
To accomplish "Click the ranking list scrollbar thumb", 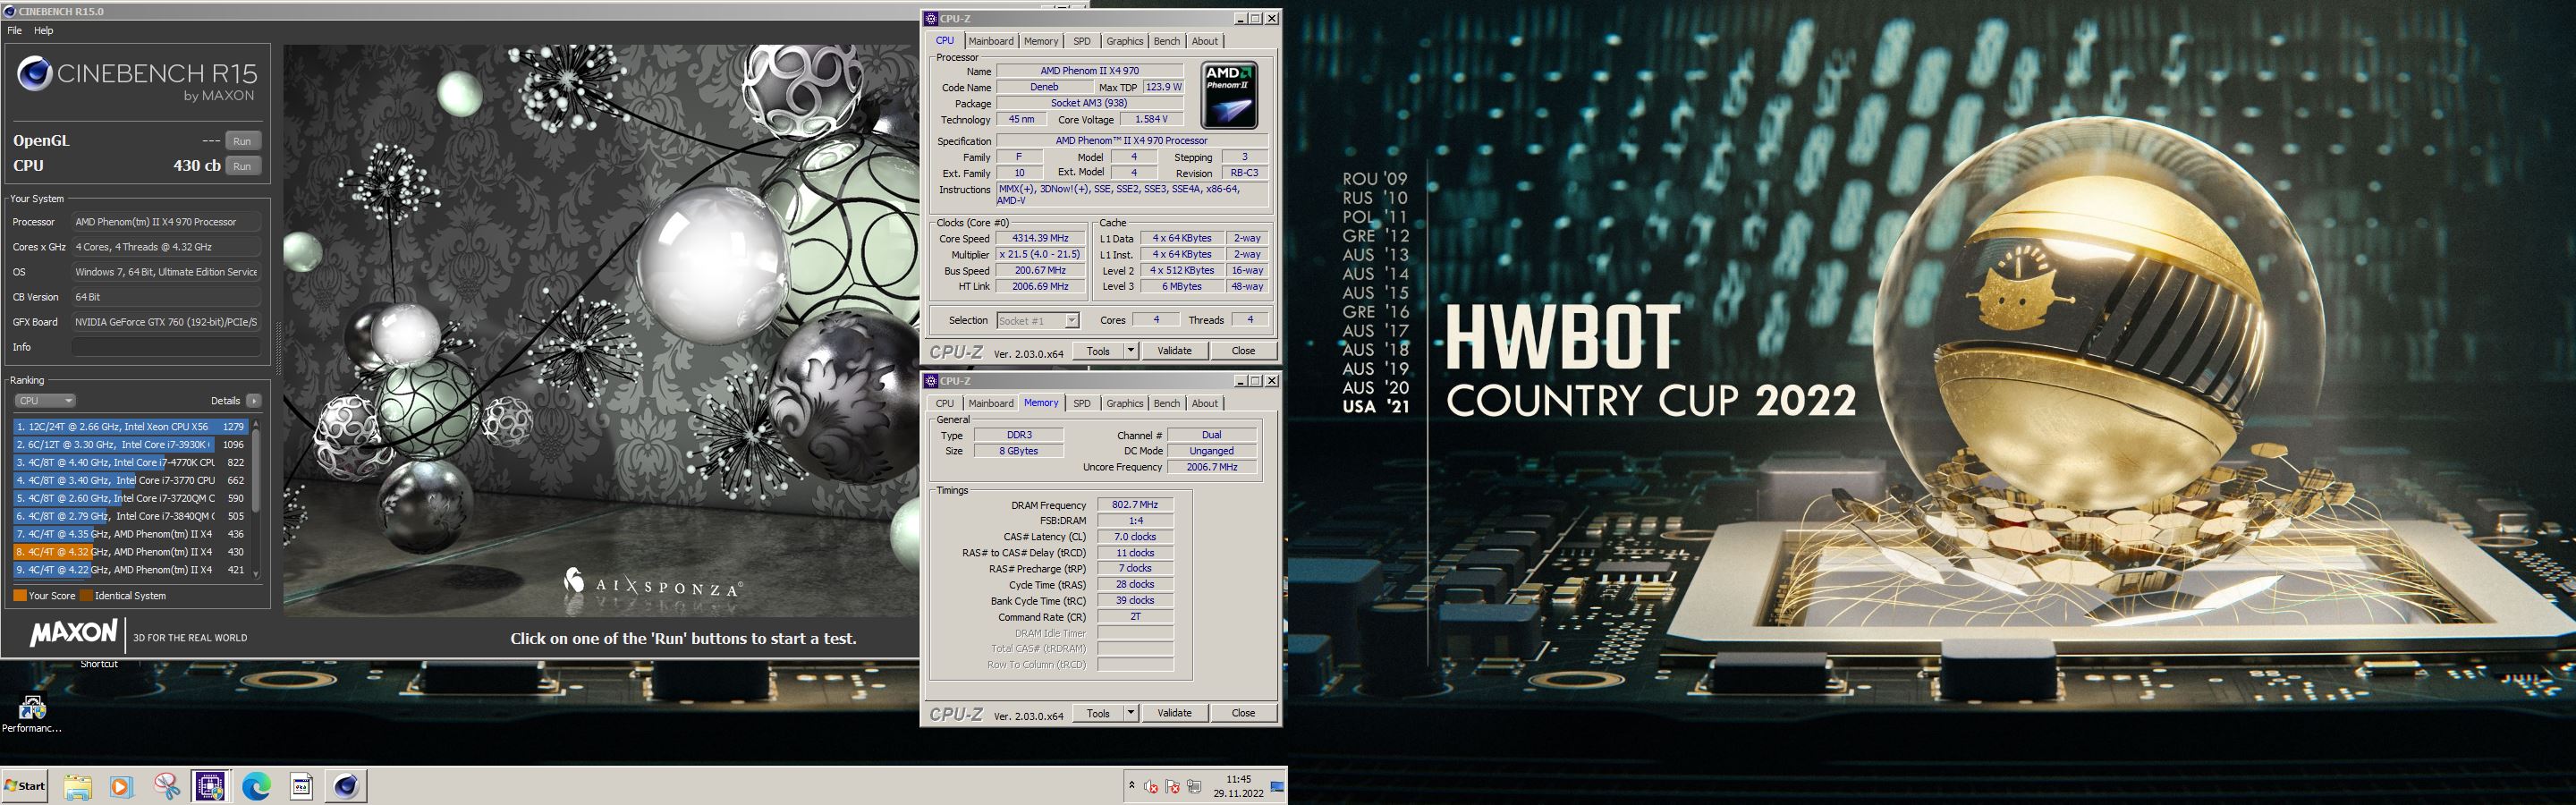I will [x=257, y=472].
